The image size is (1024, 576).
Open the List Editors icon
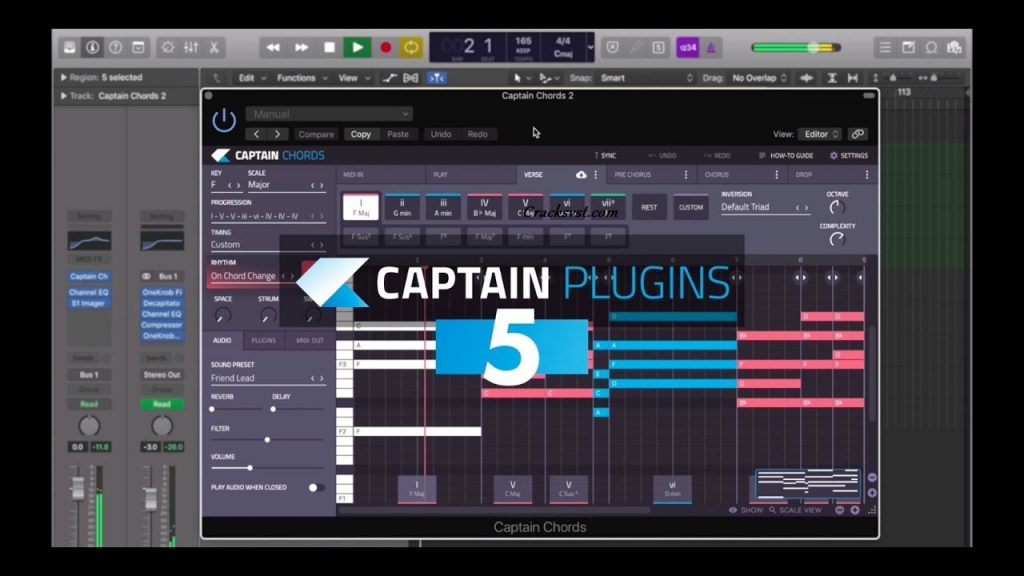tap(885, 47)
